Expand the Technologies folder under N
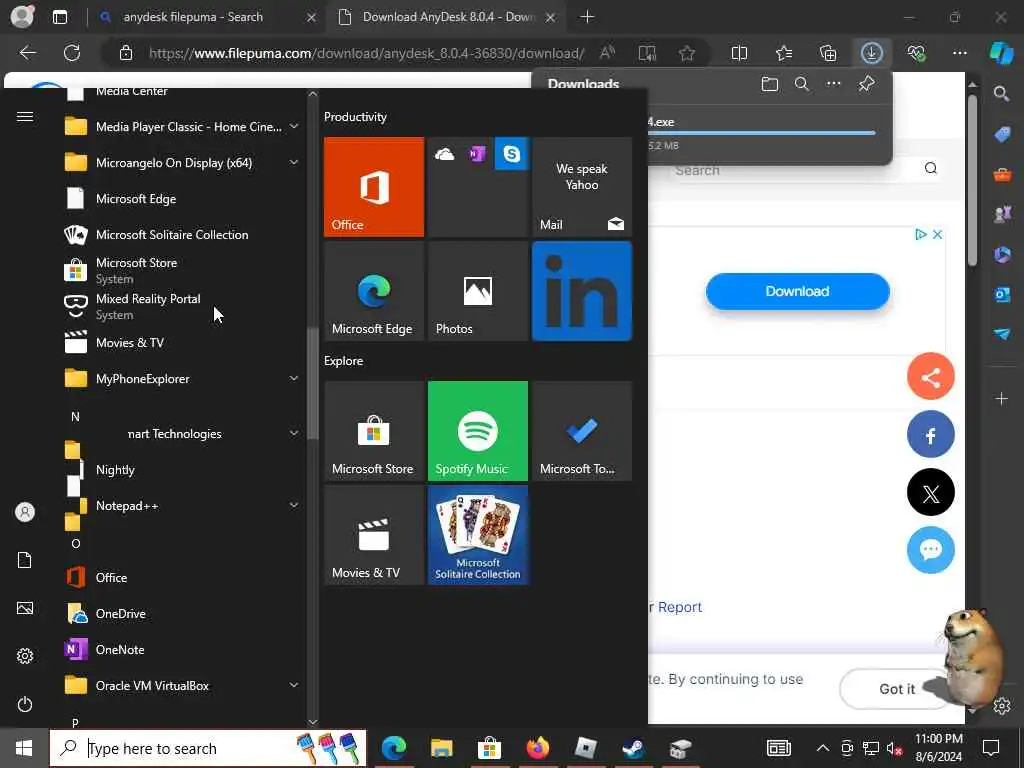Screen dimensions: 1024x768 pos(294,434)
